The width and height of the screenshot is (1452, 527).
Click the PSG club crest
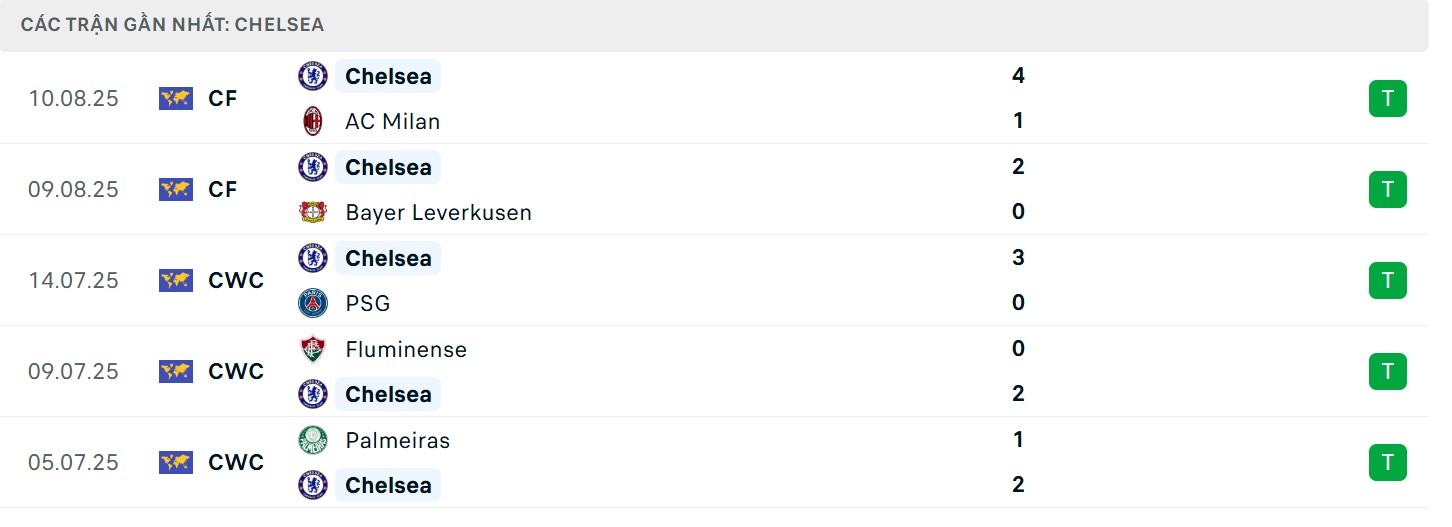313,303
